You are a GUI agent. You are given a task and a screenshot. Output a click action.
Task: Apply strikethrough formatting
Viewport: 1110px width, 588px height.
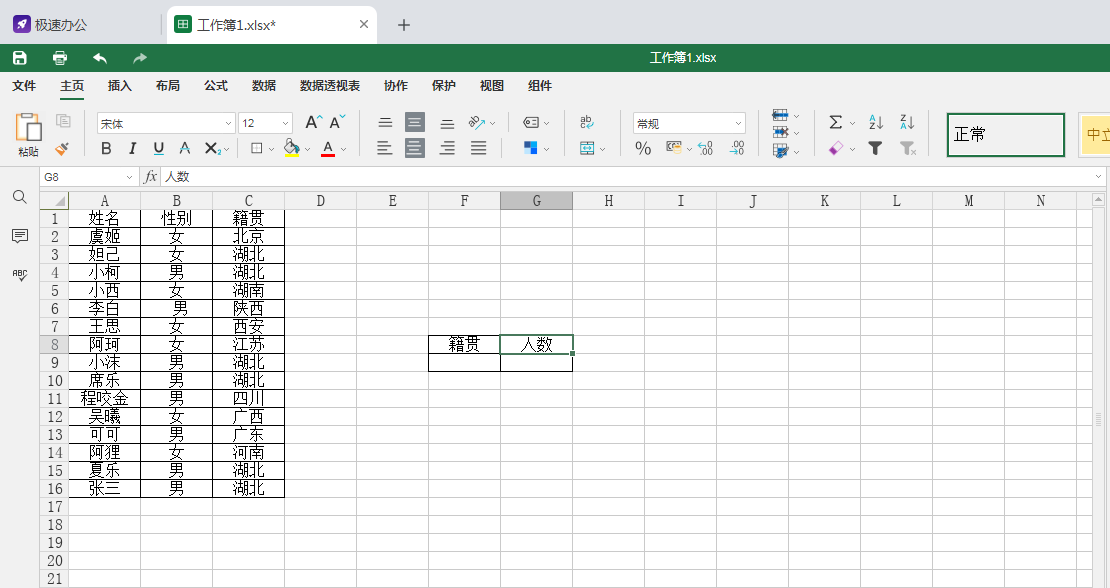tap(185, 148)
